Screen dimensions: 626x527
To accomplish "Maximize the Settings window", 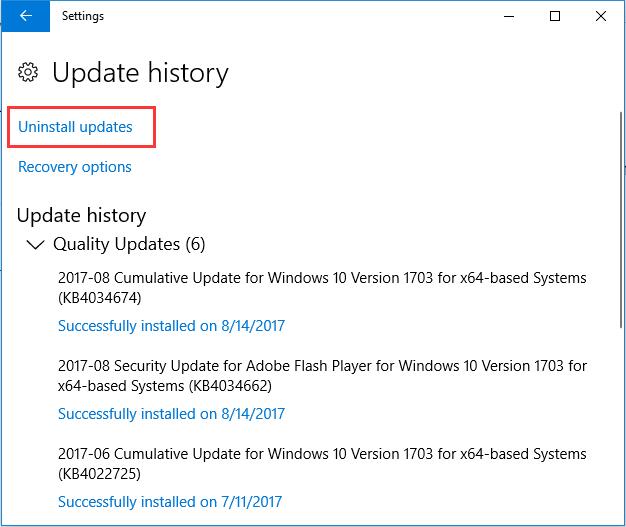I will click(555, 16).
